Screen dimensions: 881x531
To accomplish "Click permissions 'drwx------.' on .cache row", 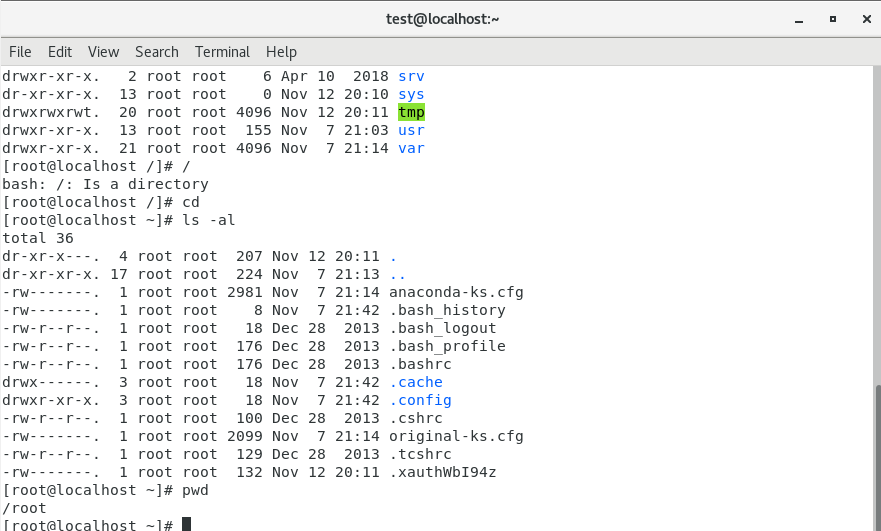I will 51,382.
